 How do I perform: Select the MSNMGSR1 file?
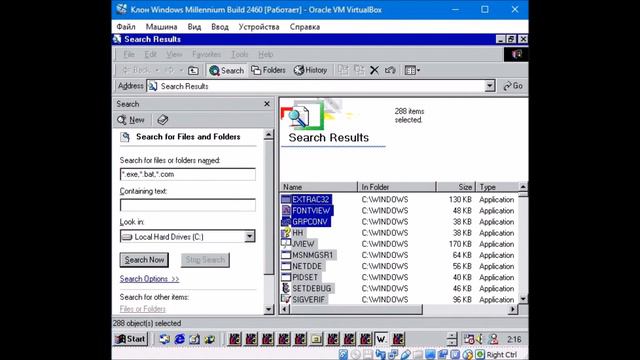tap(312, 255)
